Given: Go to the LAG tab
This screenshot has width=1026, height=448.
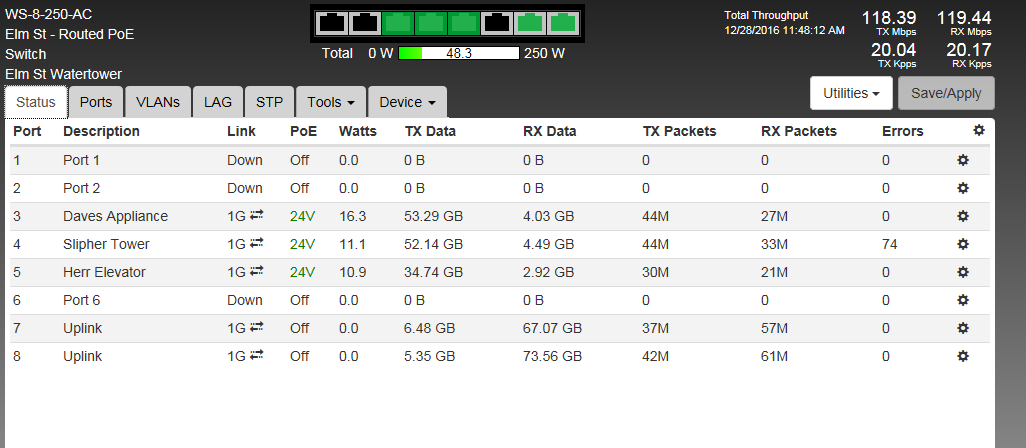Looking at the screenshot, I should pyautogui.click(x=217, y=102).
